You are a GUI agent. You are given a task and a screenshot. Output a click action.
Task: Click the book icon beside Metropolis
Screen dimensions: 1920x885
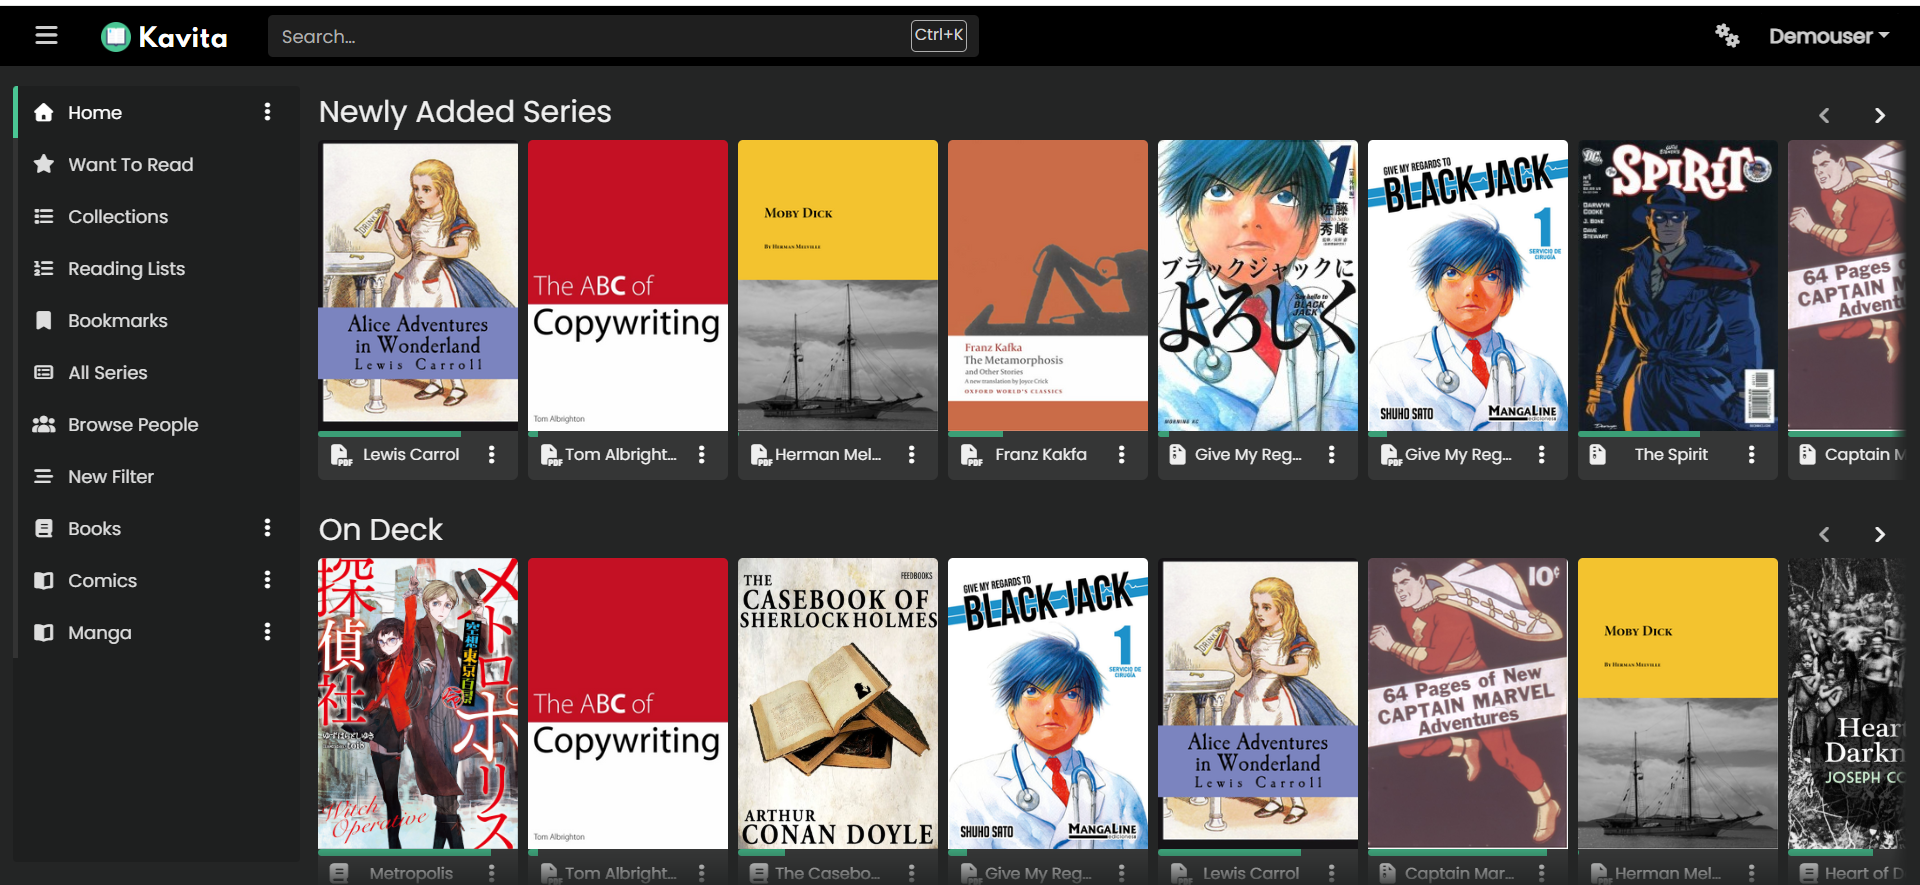(339, 873)
